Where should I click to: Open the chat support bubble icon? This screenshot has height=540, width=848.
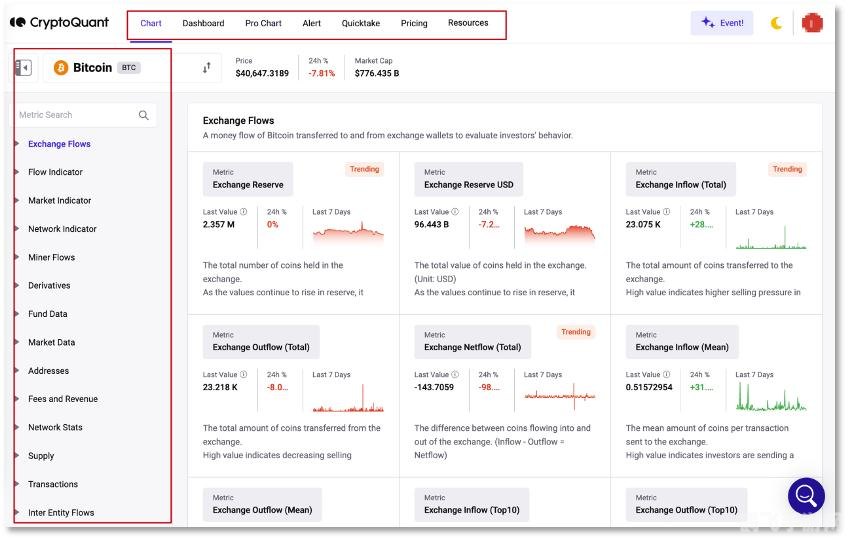coord(805,495)
